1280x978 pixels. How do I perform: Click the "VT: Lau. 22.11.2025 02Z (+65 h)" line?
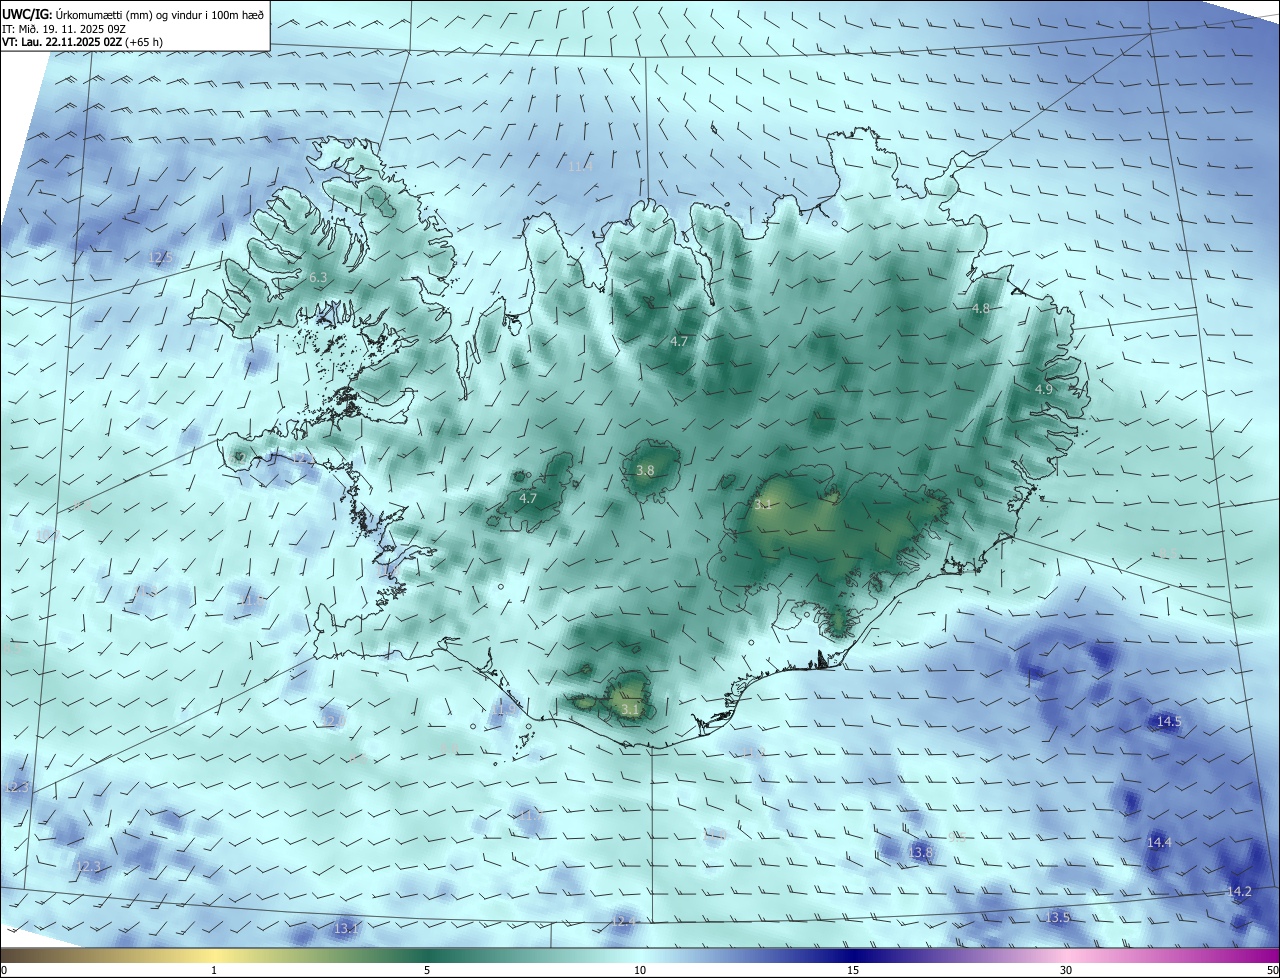(82, 42)
